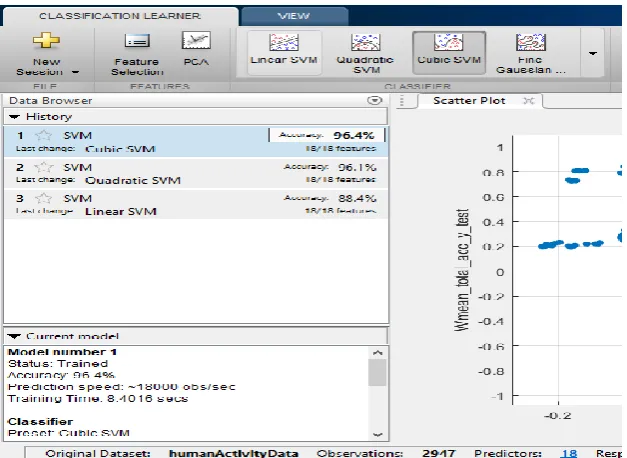627x458 pixels.
Task: Star model 3 Linear SVM as favorite
Action: 43,198
